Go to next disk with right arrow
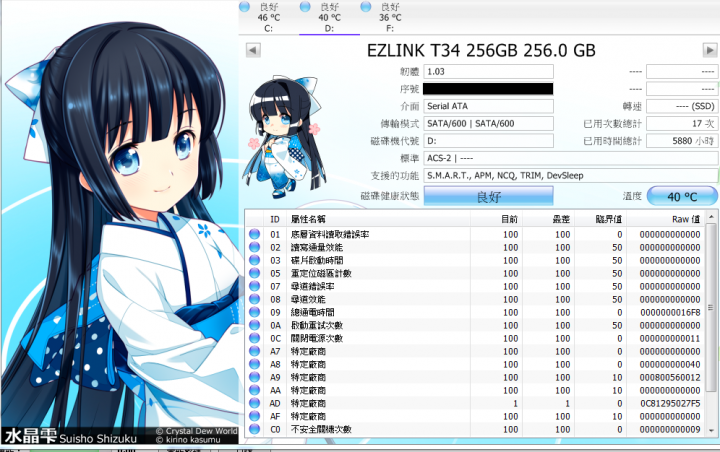720x452 pixels. (710, 50)
